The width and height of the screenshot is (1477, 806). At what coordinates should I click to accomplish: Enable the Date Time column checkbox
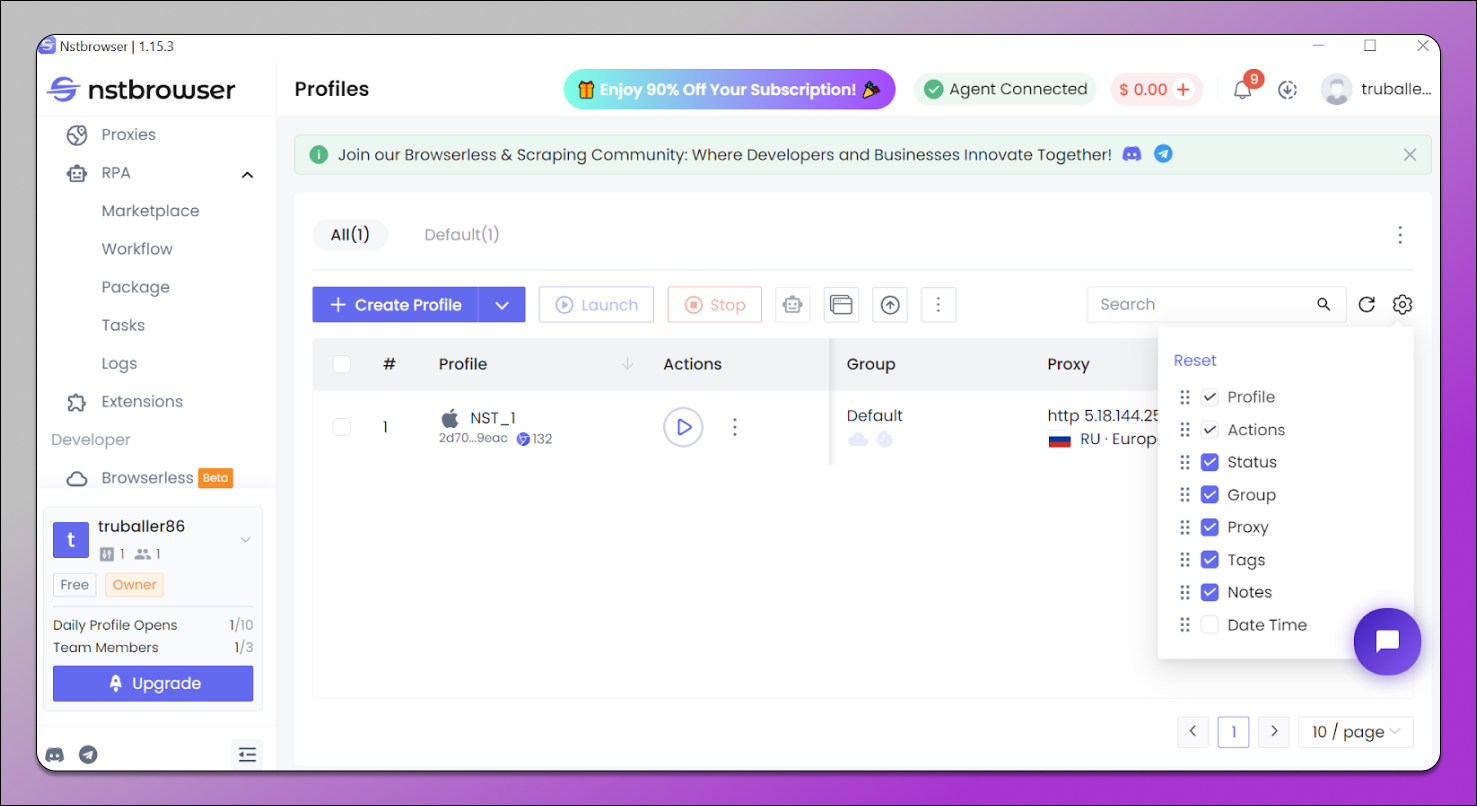click(x=1210, y=625)
